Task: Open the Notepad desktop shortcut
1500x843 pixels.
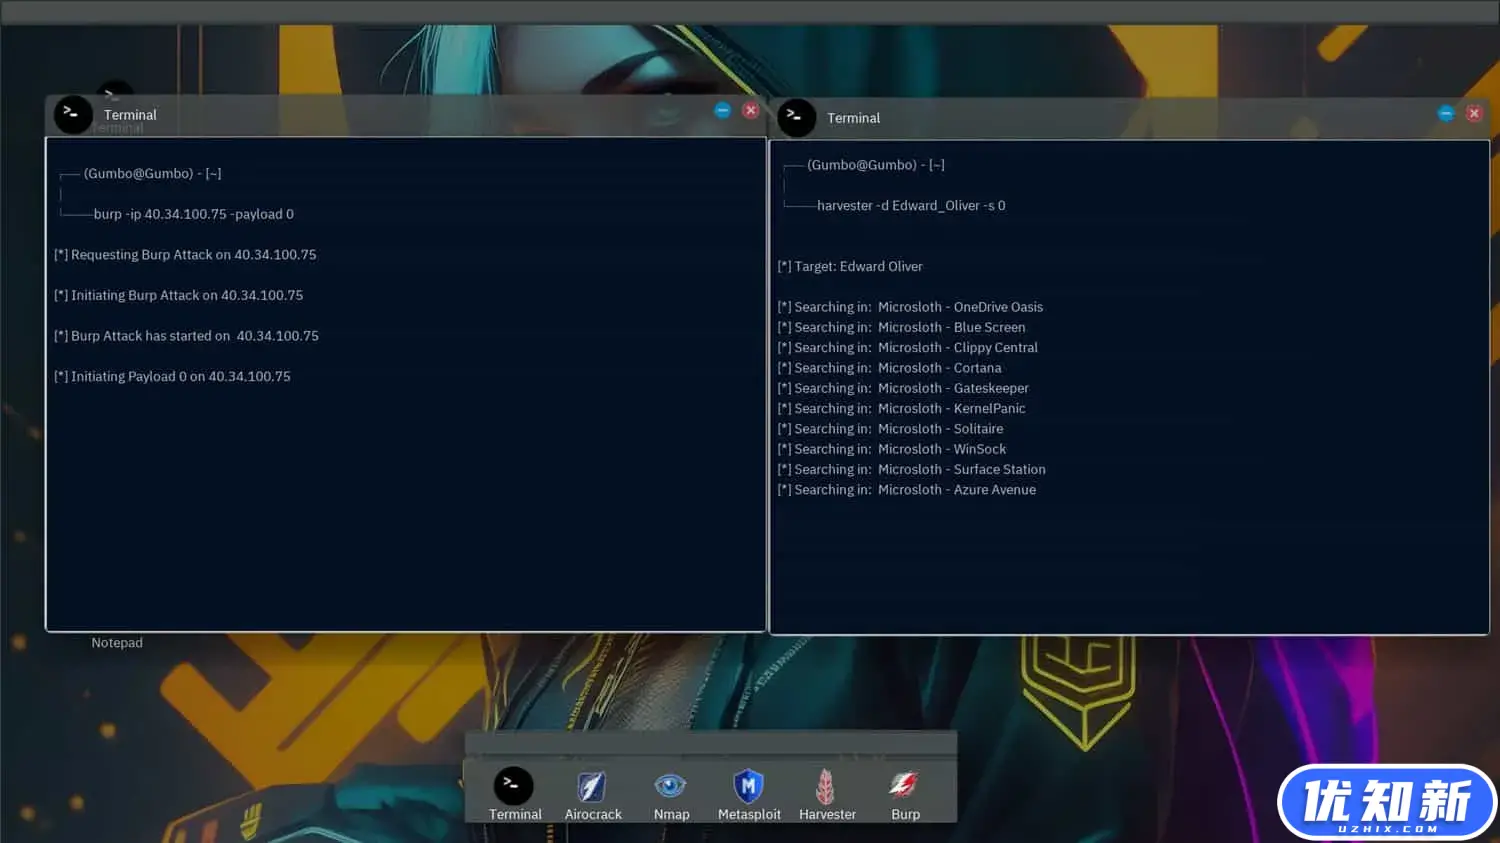Action: coord(117,643)
